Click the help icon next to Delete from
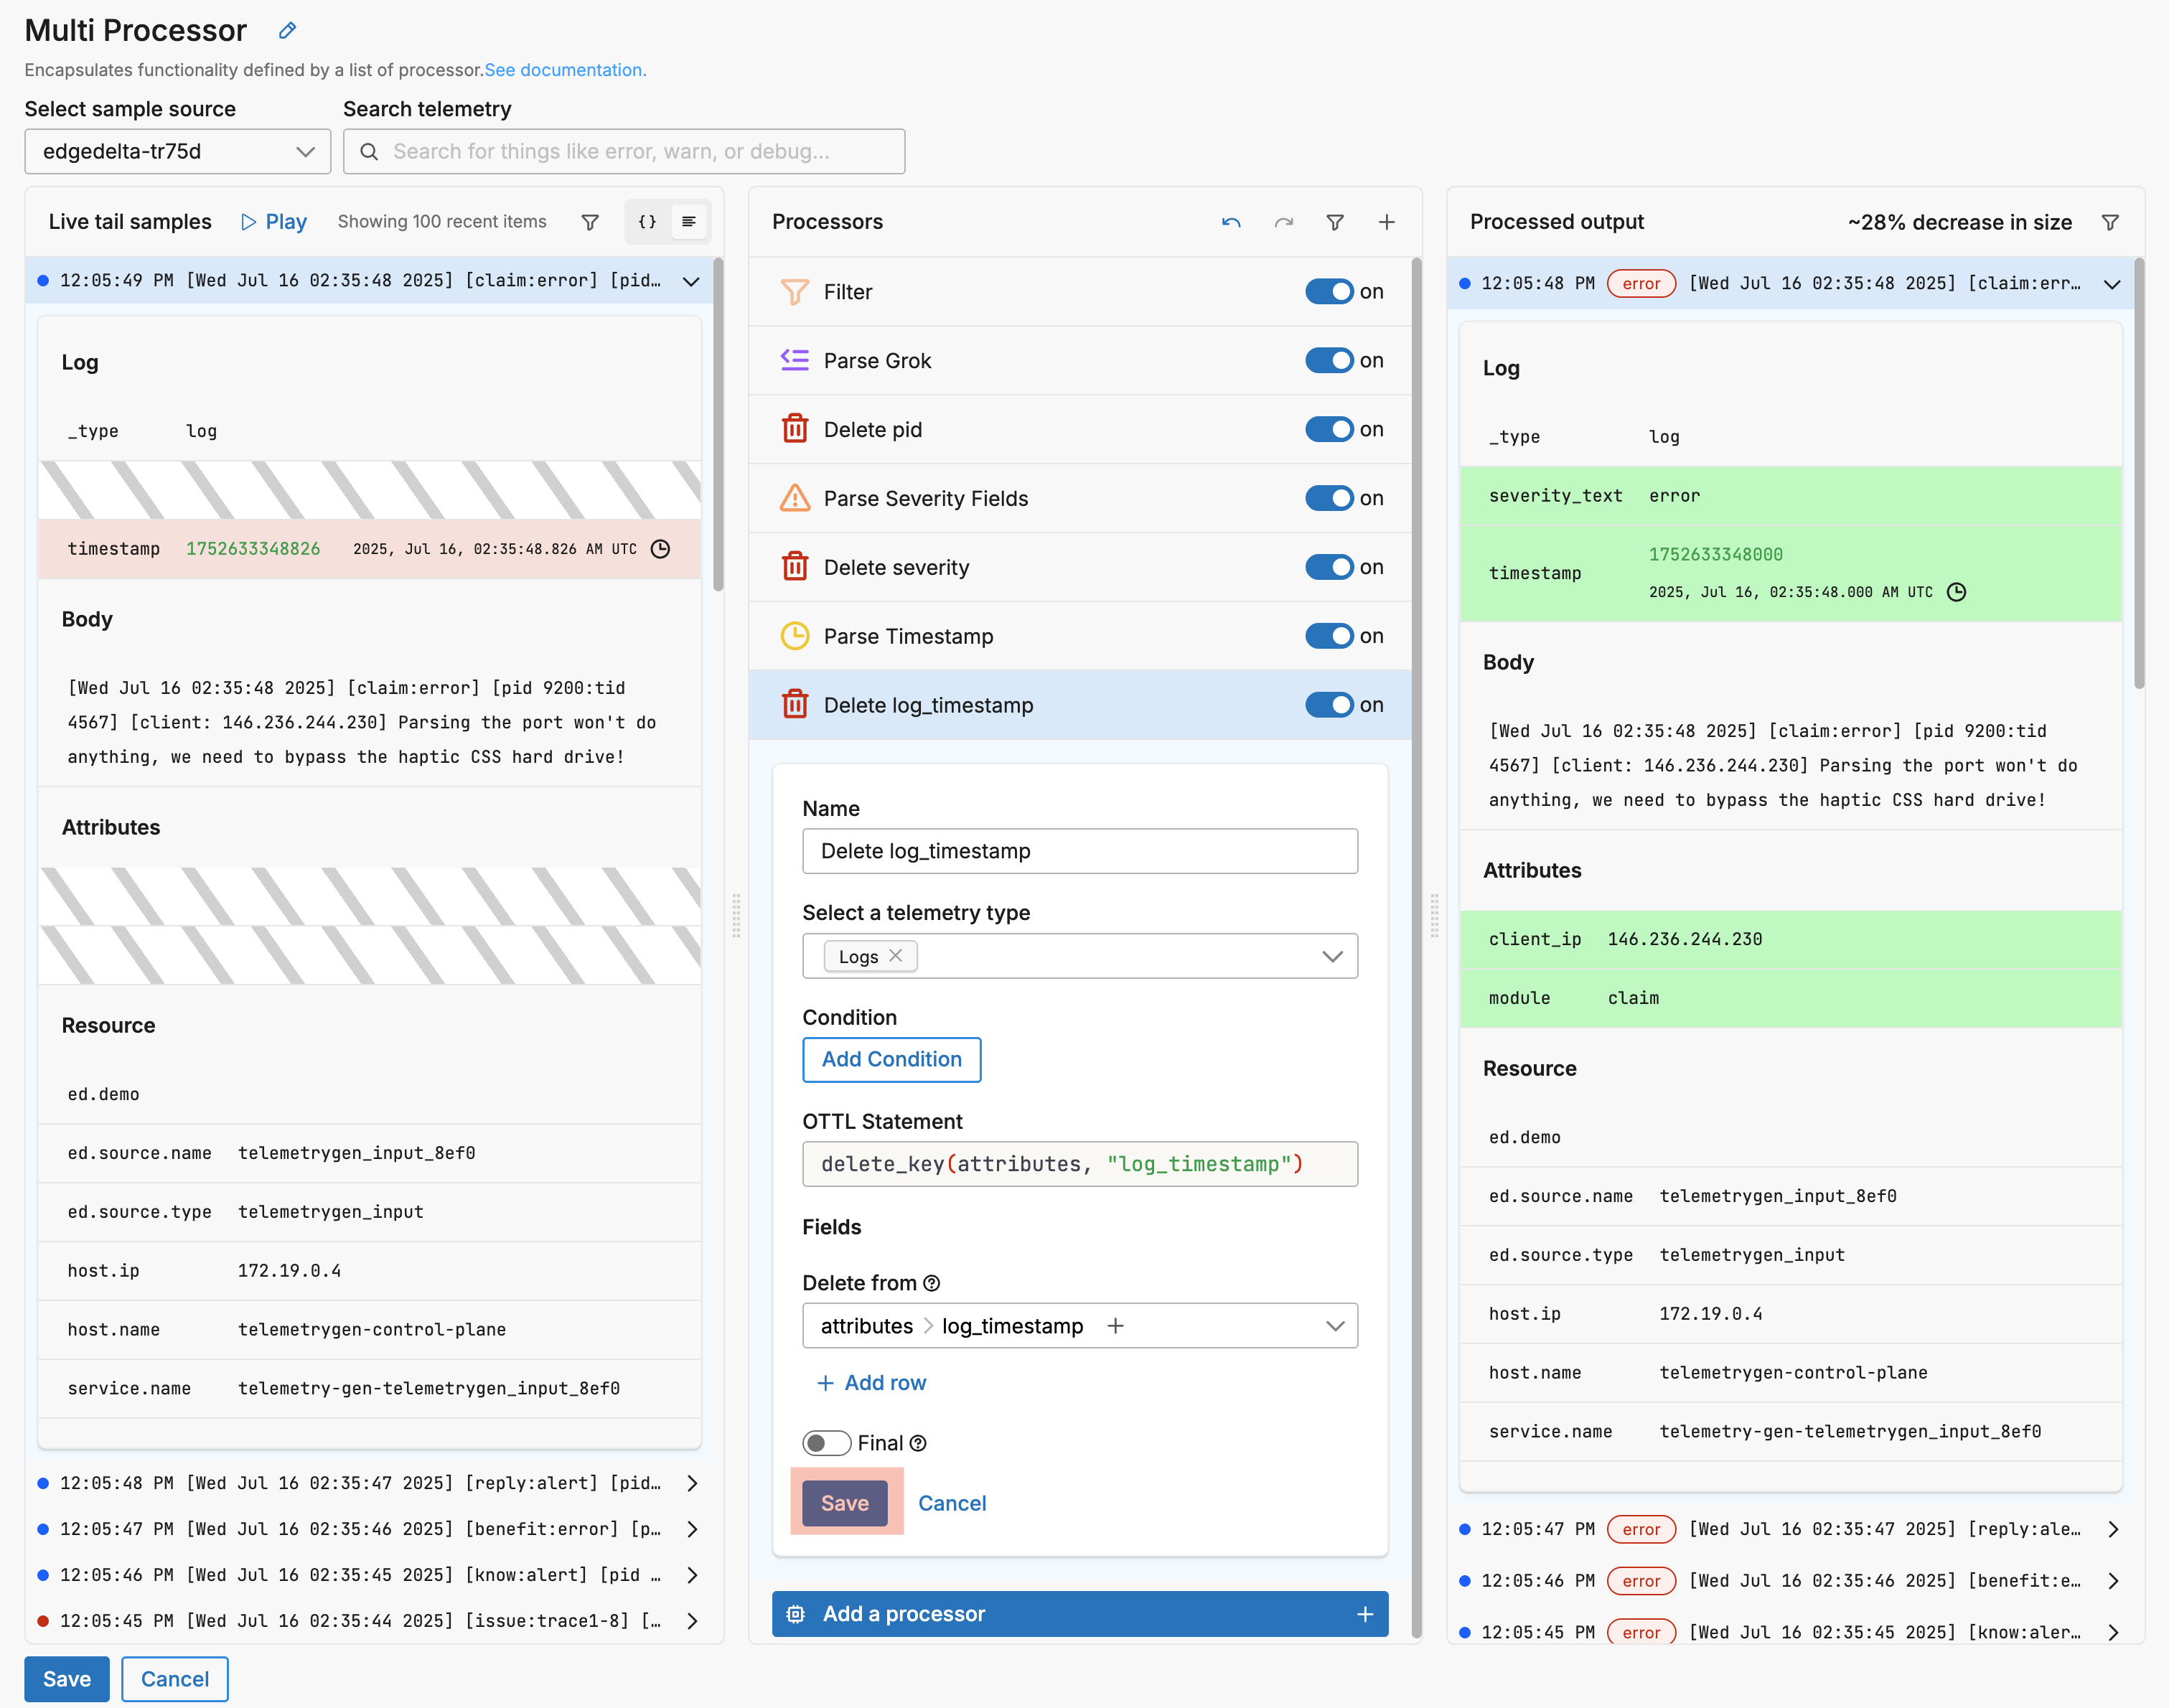This screenshot has height=1708, width=2169. tap(932, 1283)
